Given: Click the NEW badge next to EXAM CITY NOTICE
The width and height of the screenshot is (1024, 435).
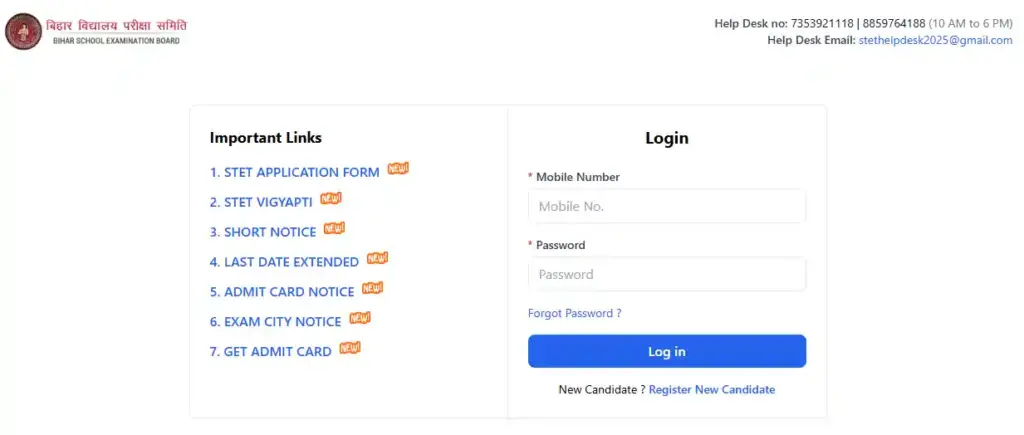Looking at the screenshot, I should 359,319.
